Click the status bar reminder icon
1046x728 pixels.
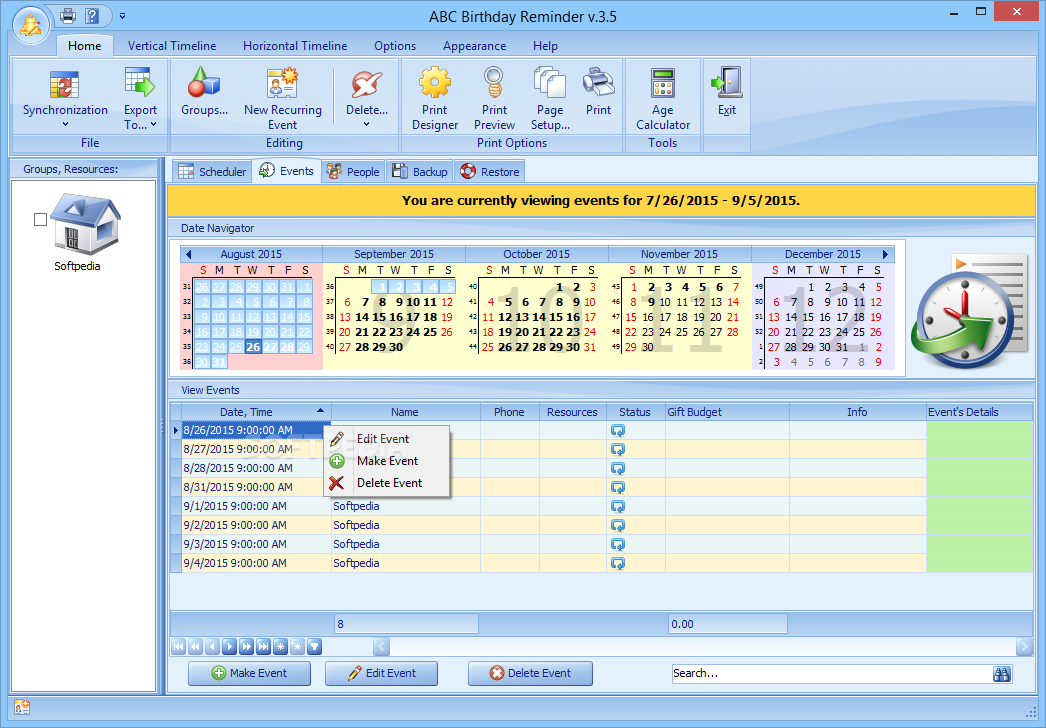coord(22,707)
